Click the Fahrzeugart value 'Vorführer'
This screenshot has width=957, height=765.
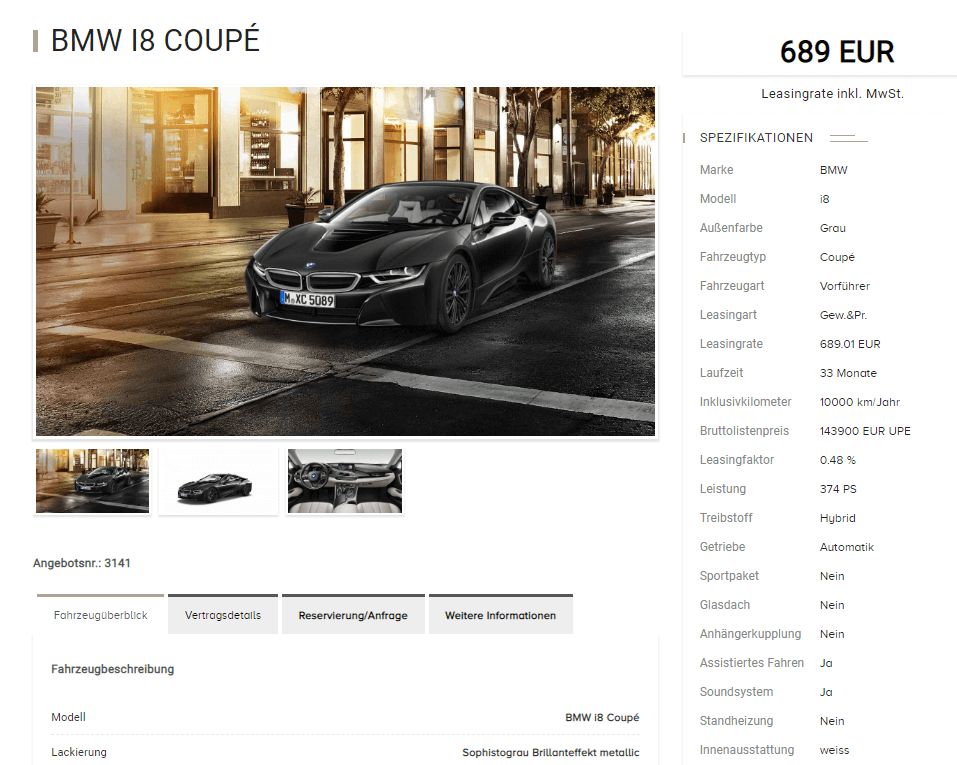[845, 286]
